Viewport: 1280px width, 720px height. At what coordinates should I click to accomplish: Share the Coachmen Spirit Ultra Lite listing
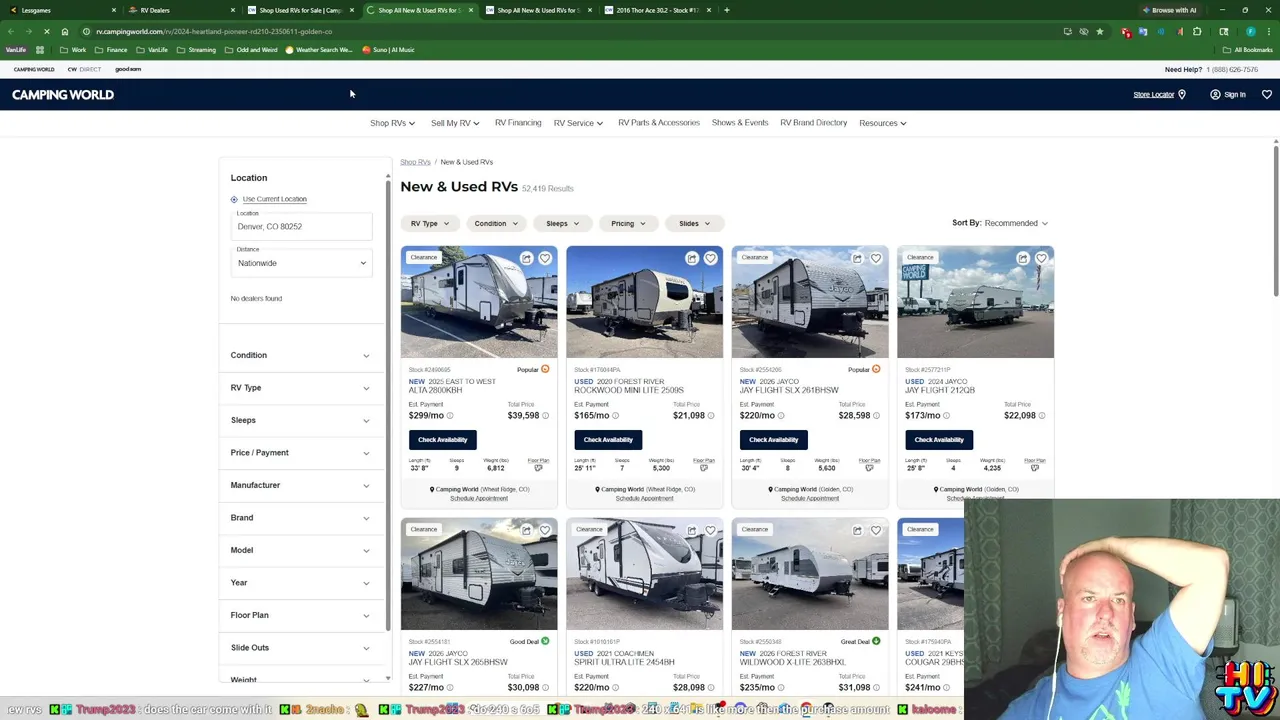point(692,530)
